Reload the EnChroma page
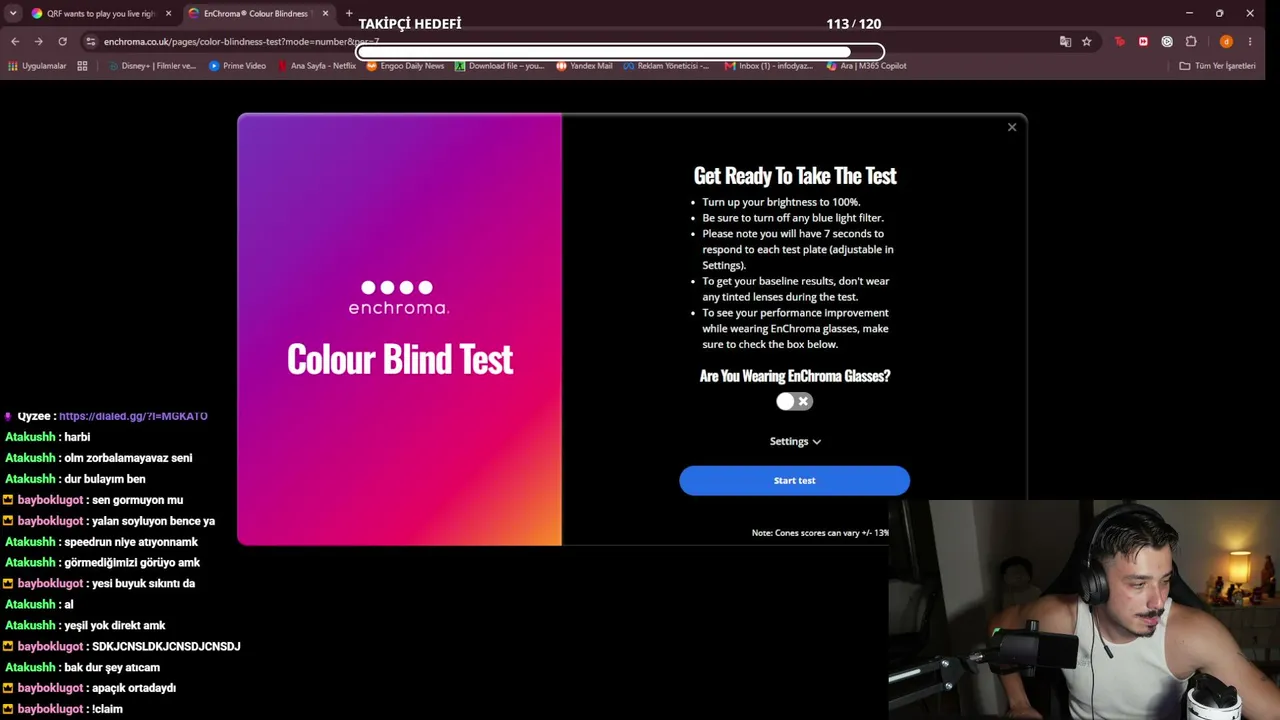The width and height of the screenshot is (1280, 720). click(x=62, y=41)
